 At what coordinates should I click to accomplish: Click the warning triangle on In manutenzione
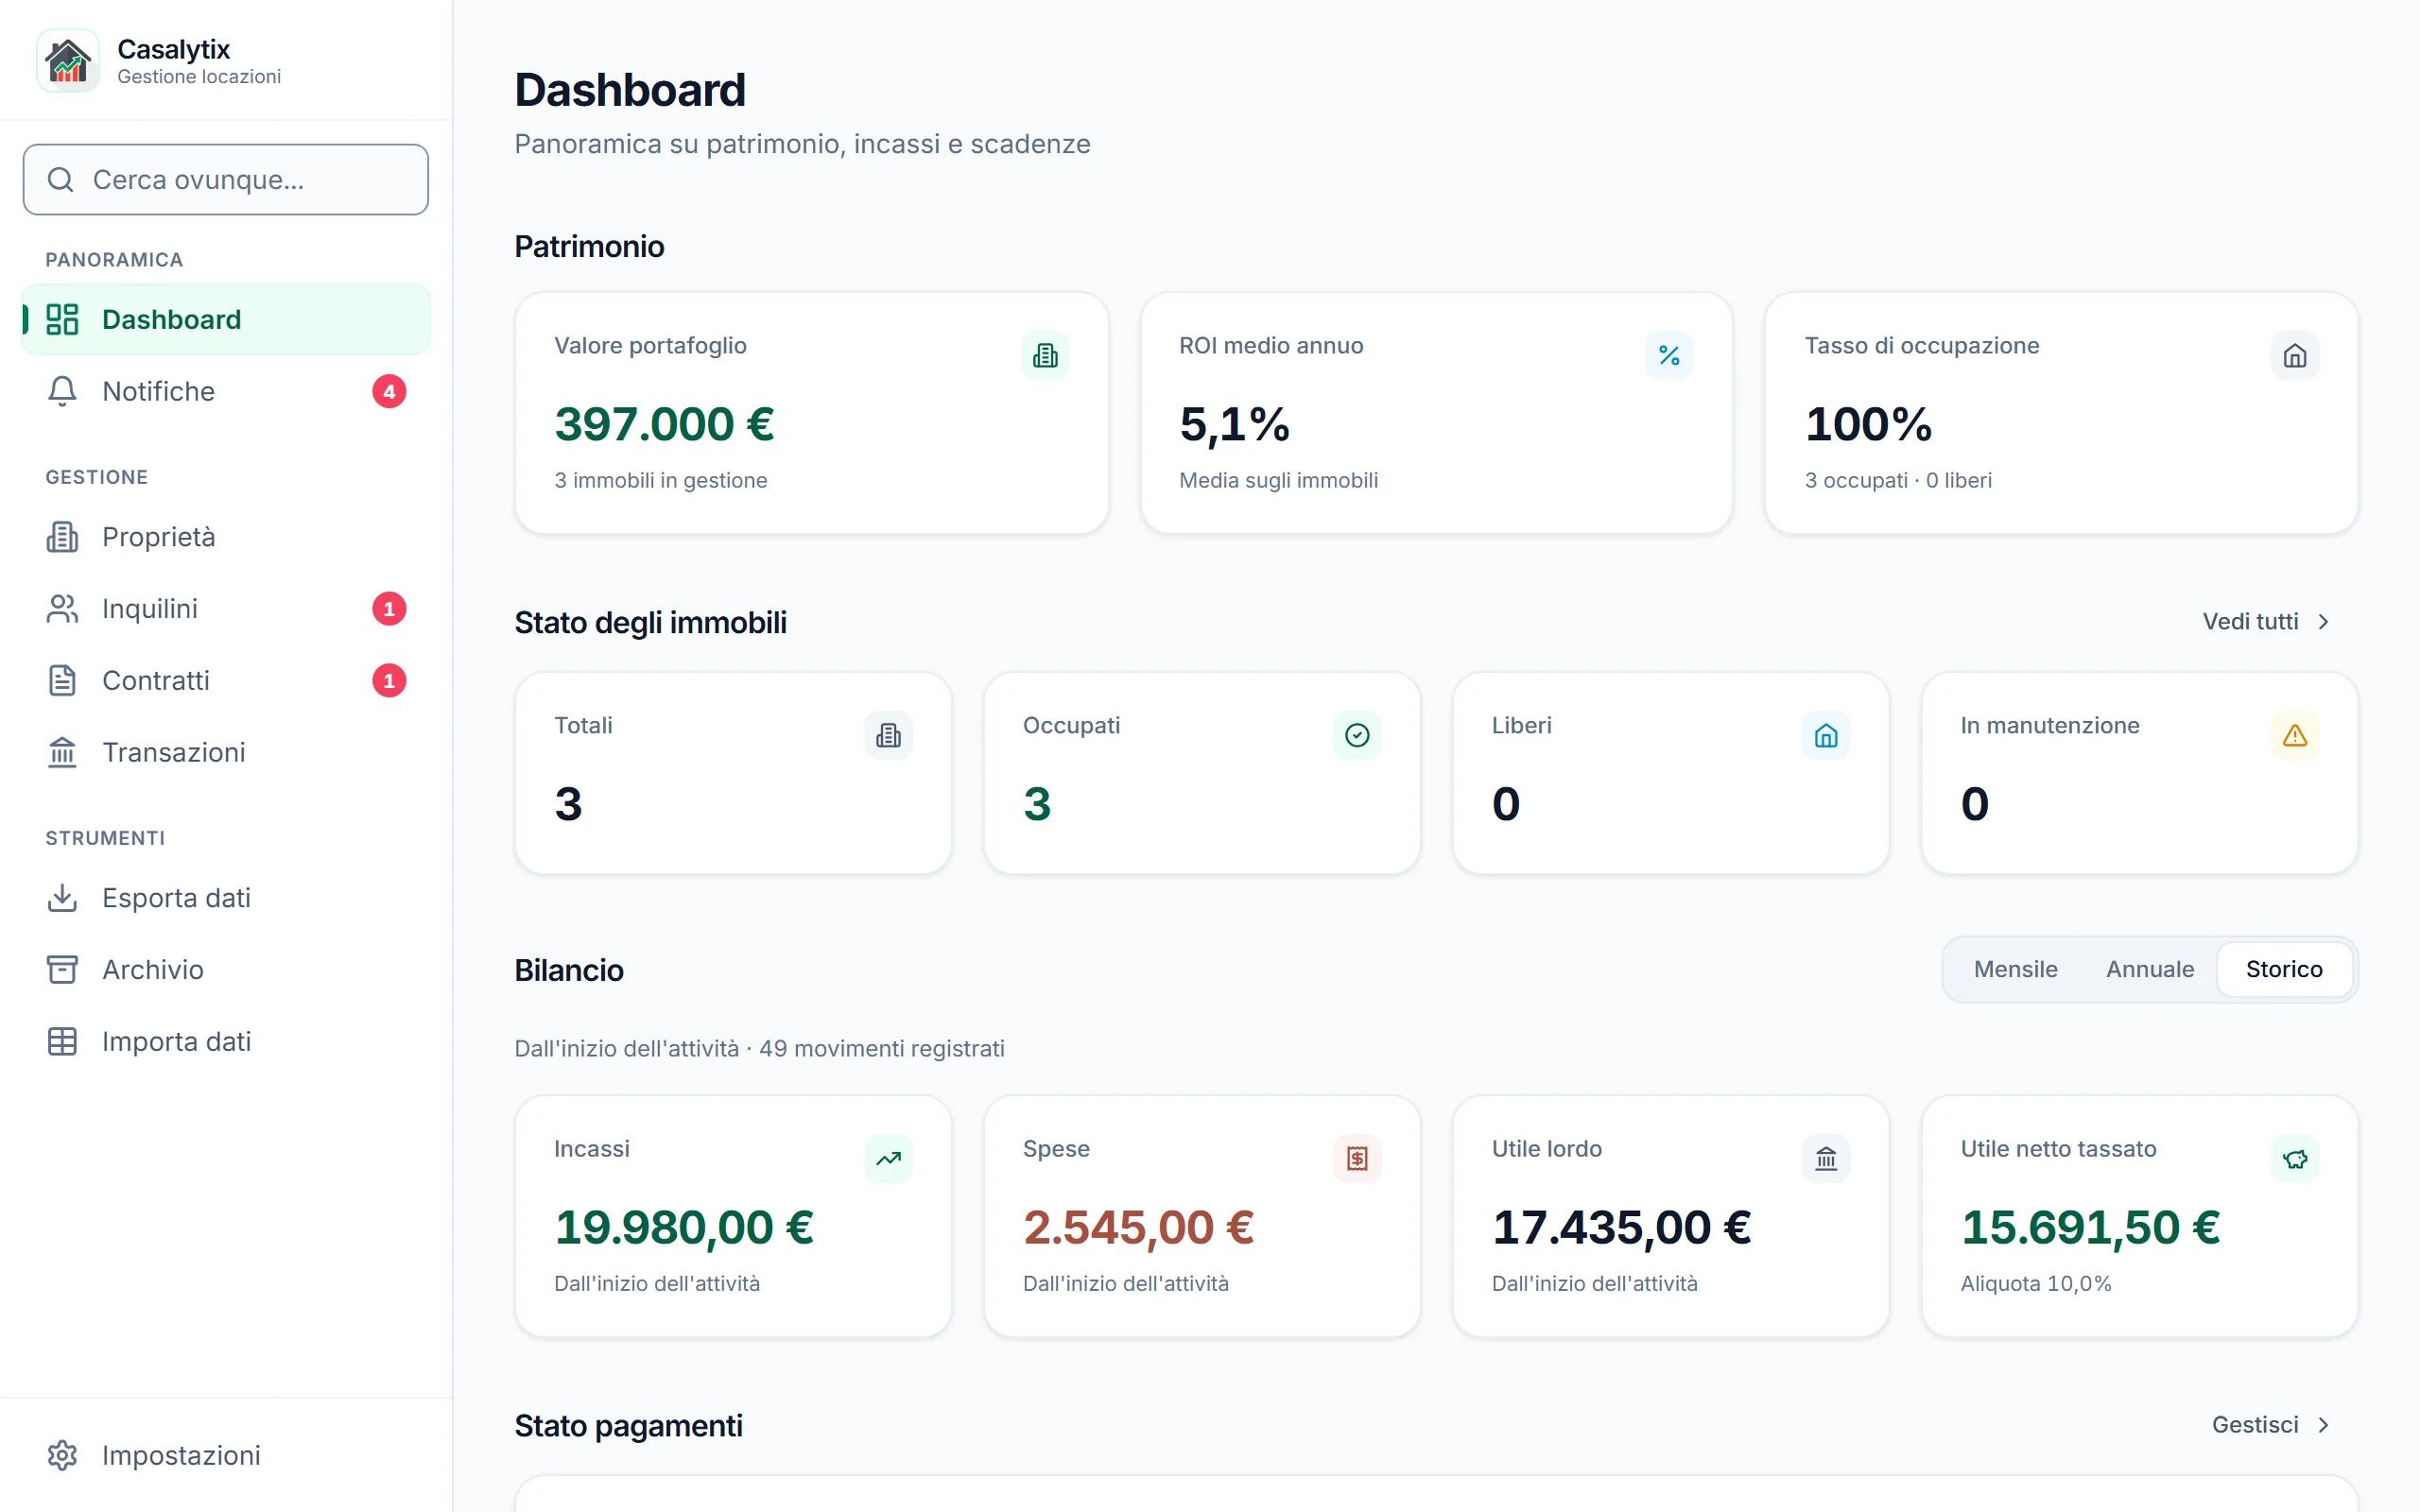point(2295,735)
